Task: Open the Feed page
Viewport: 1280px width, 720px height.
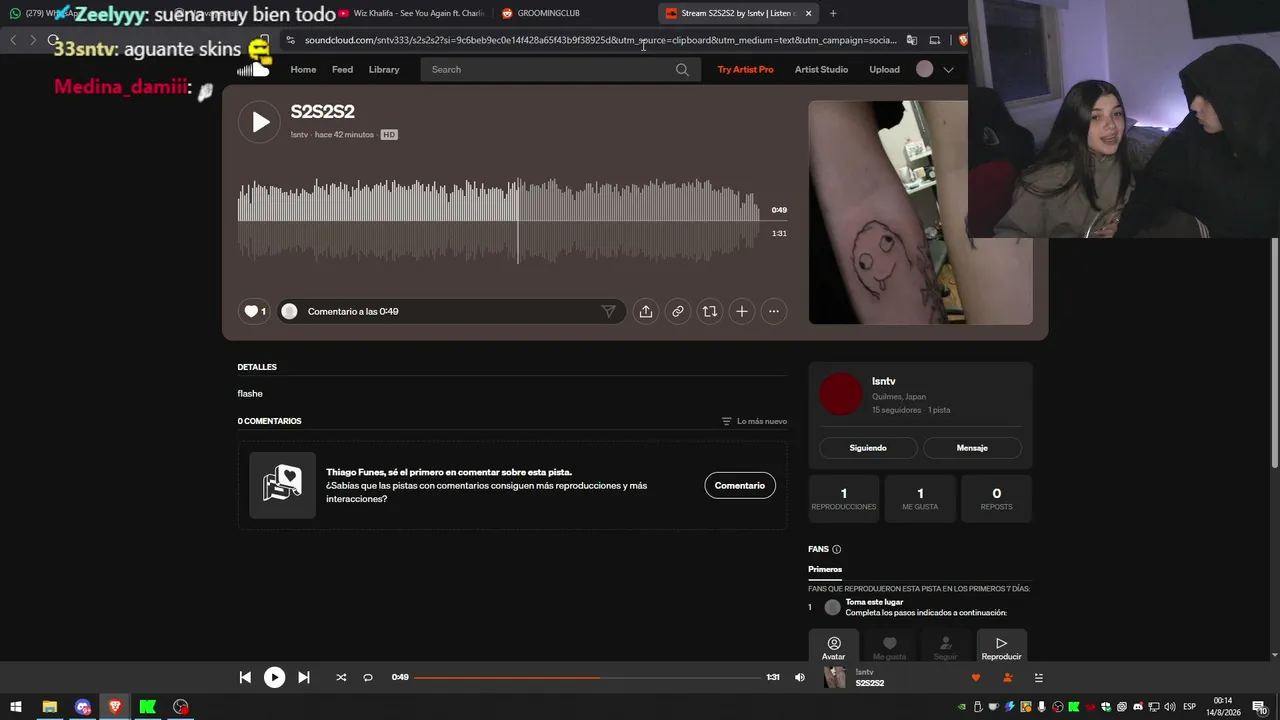Action: coord(342,69)
